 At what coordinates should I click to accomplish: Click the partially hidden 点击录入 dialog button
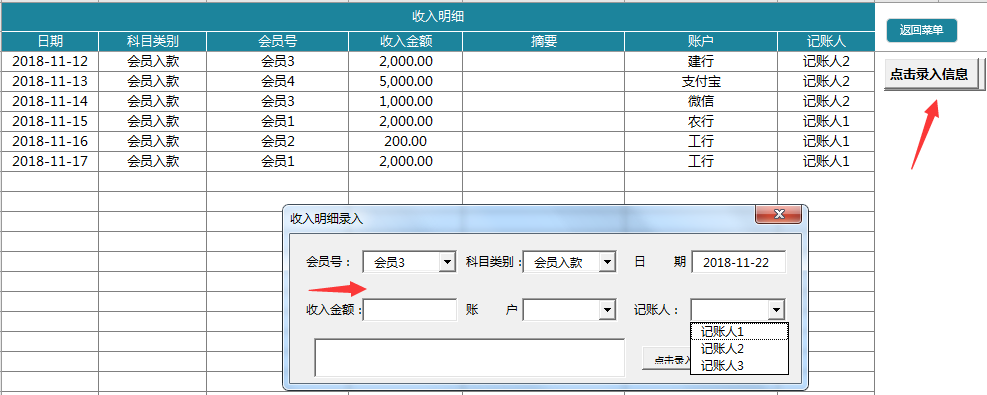(667, 359)
